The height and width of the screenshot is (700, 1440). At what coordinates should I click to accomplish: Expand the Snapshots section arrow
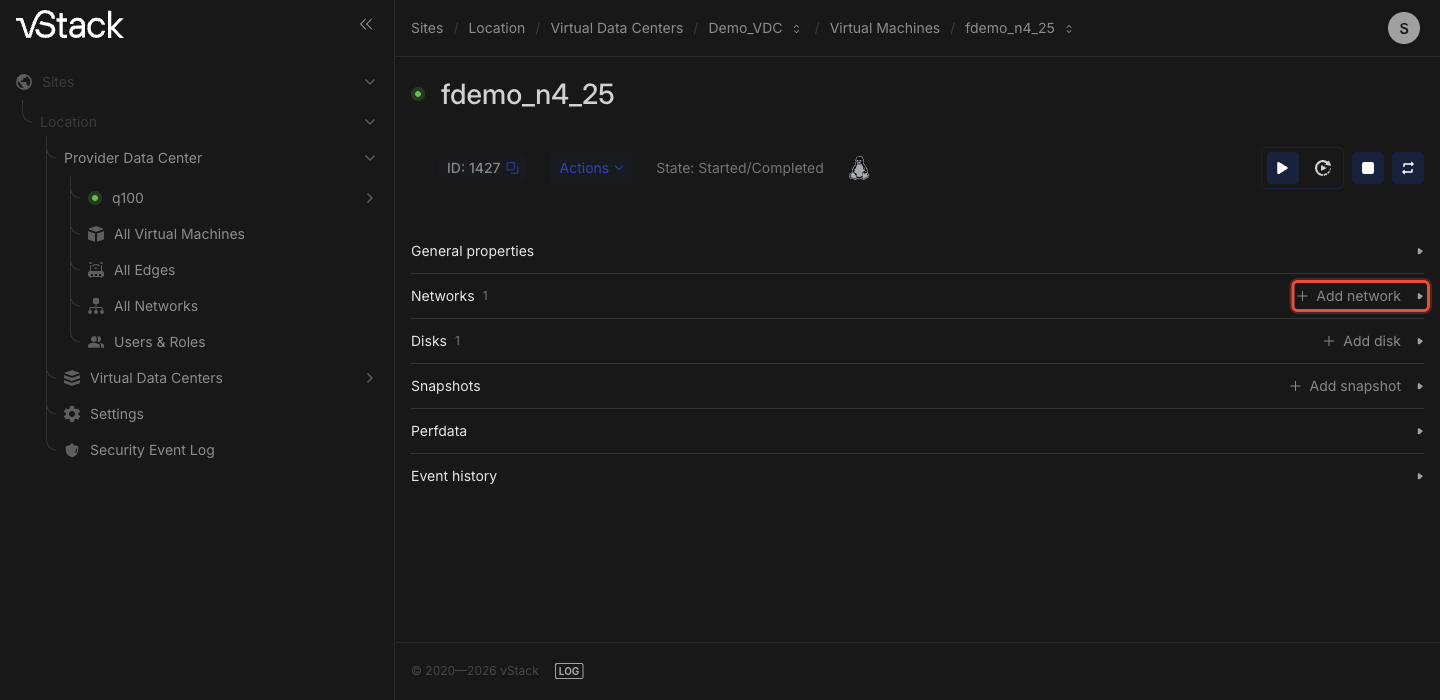pyautogui.click(x=1420, y=386)
